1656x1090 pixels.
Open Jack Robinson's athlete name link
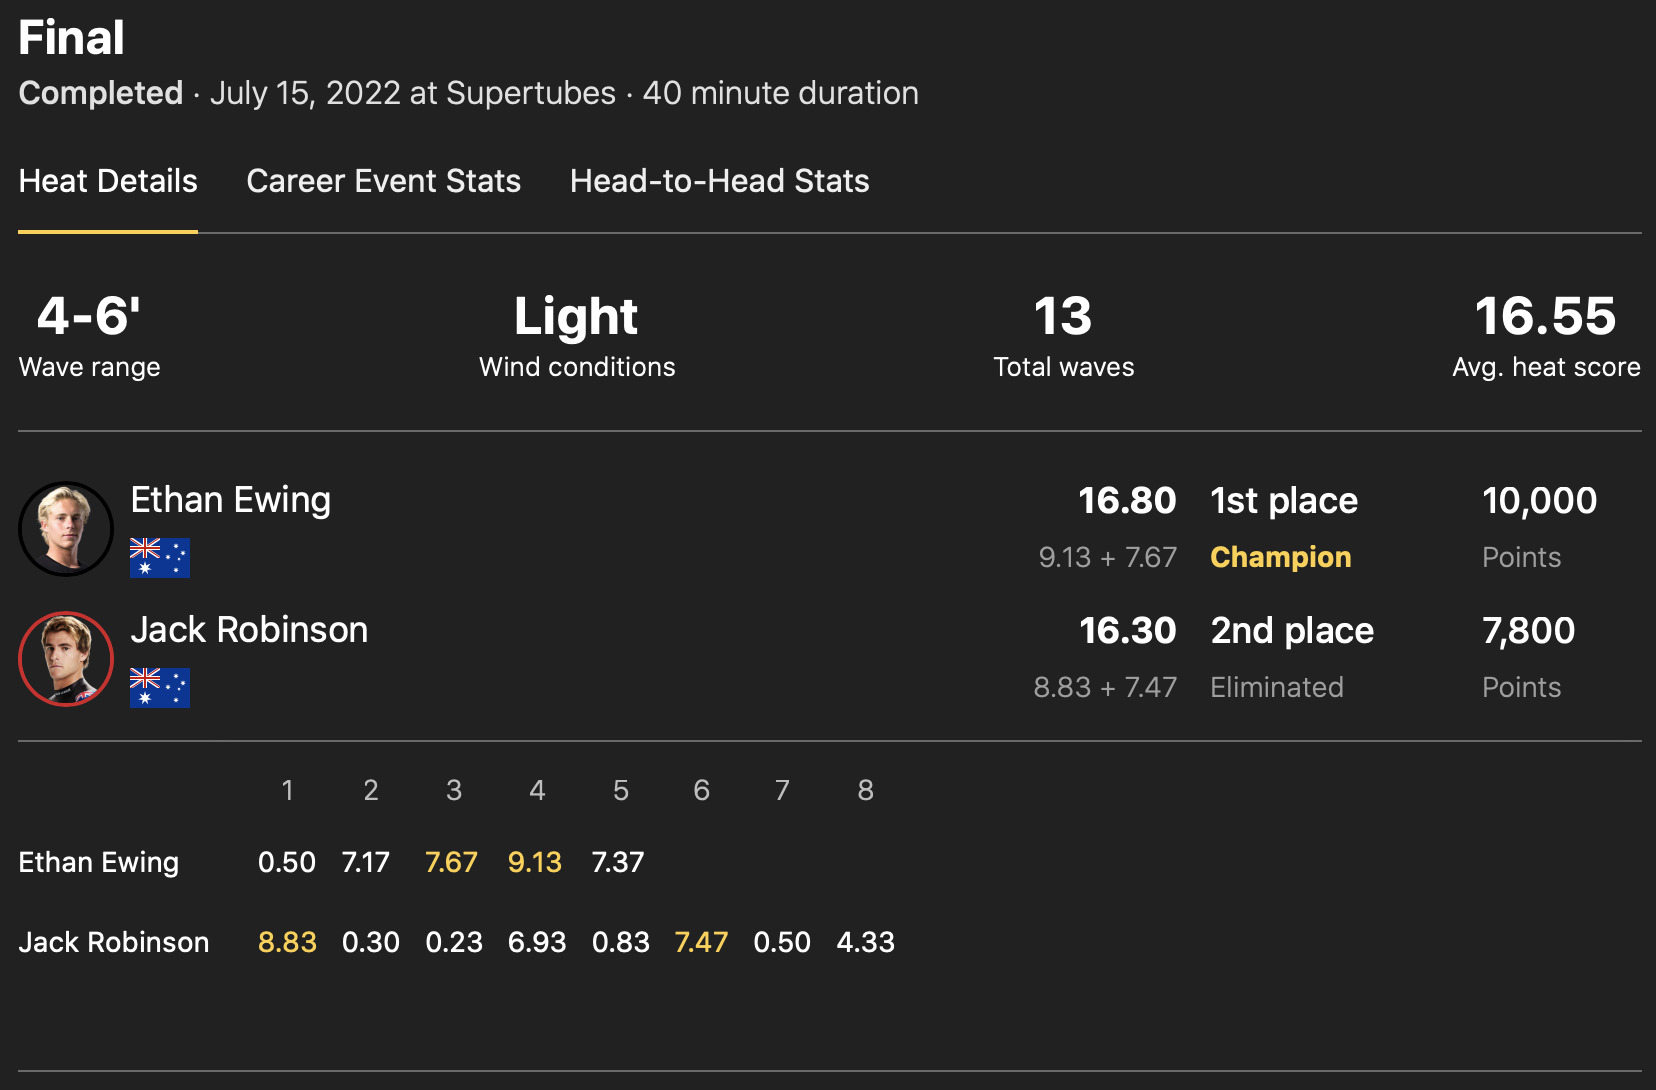point(249,630)
